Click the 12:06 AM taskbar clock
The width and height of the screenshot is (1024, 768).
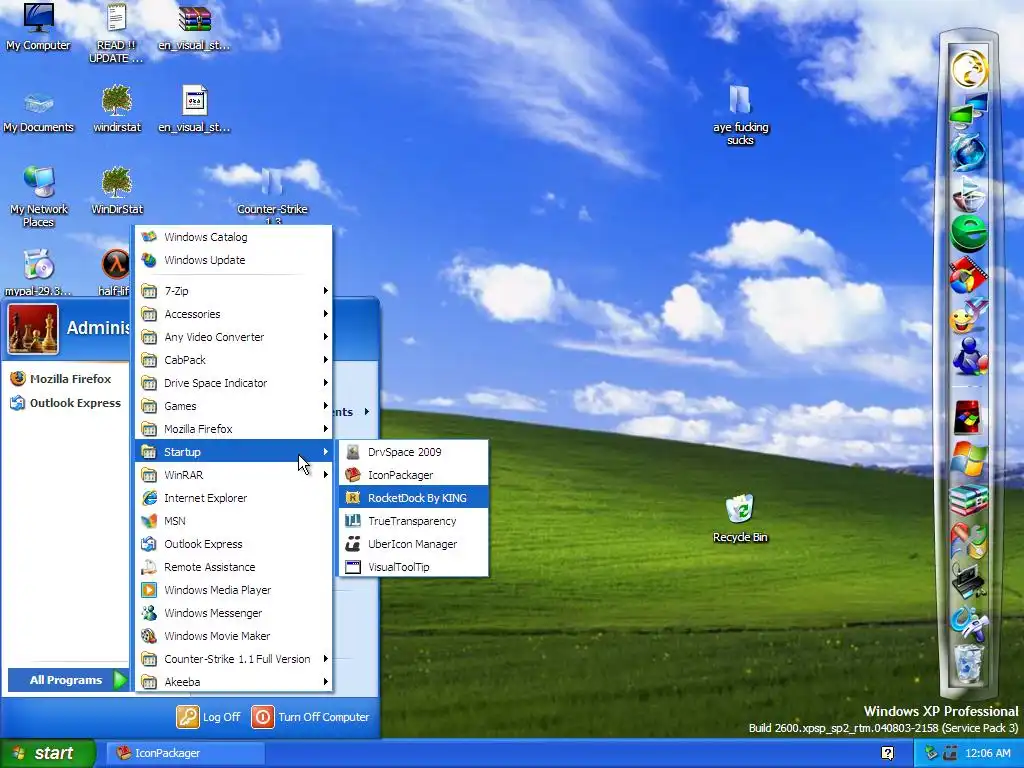(987, 753)
